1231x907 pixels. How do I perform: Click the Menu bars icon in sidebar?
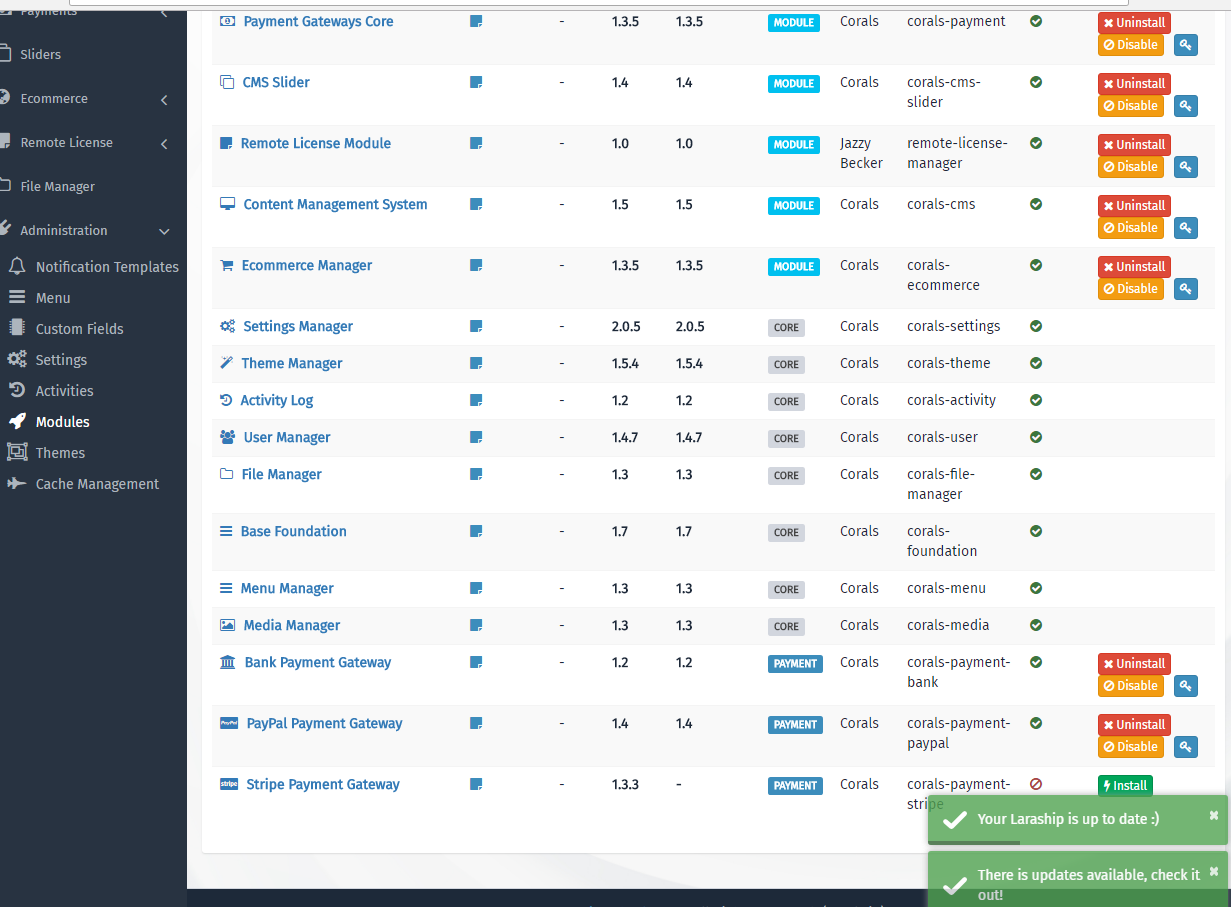(17, 298)
